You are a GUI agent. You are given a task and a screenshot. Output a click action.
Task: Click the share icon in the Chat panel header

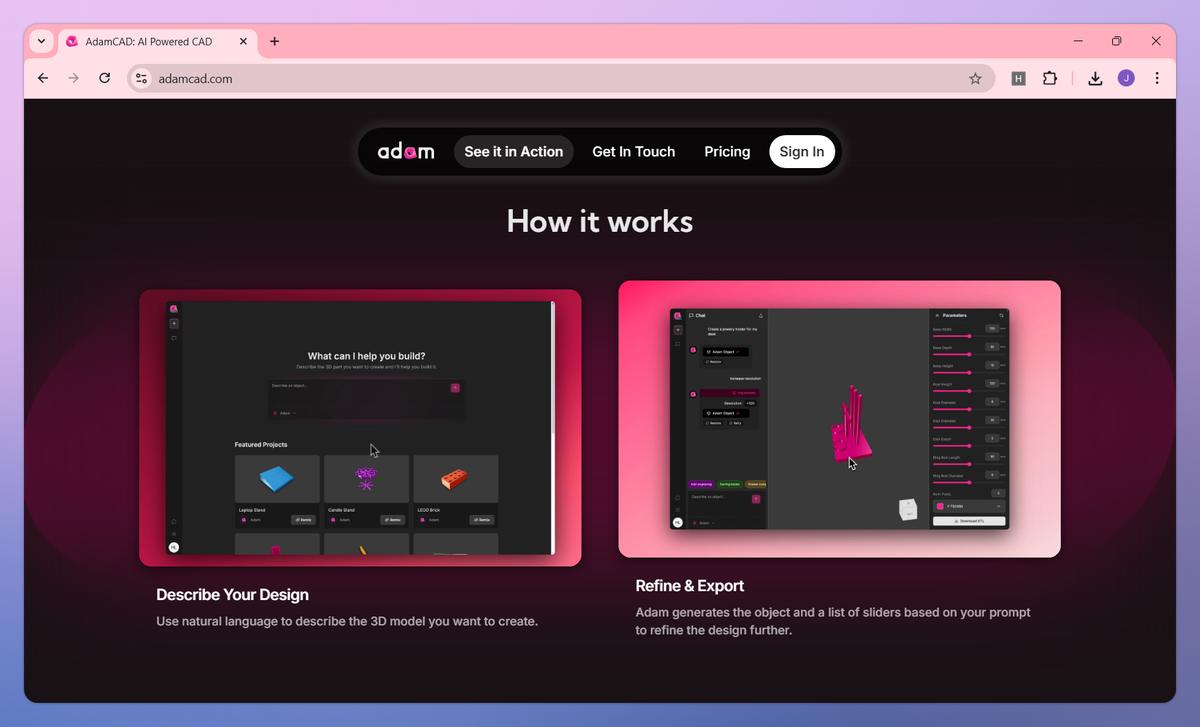(761, 316)
